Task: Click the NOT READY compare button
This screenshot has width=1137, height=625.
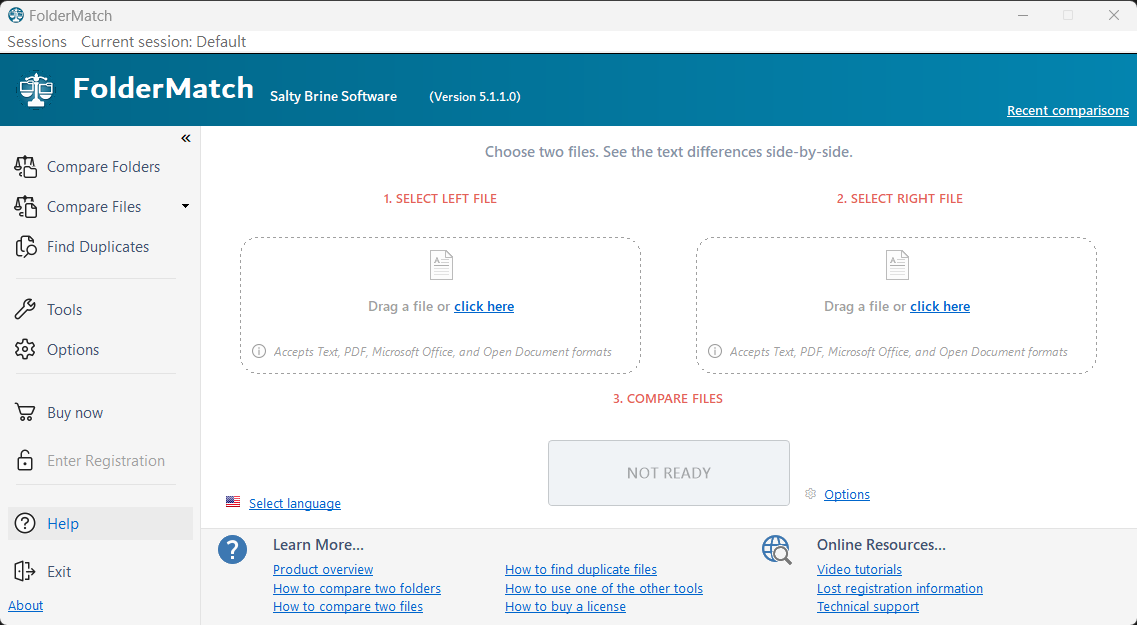Action: 669,473
